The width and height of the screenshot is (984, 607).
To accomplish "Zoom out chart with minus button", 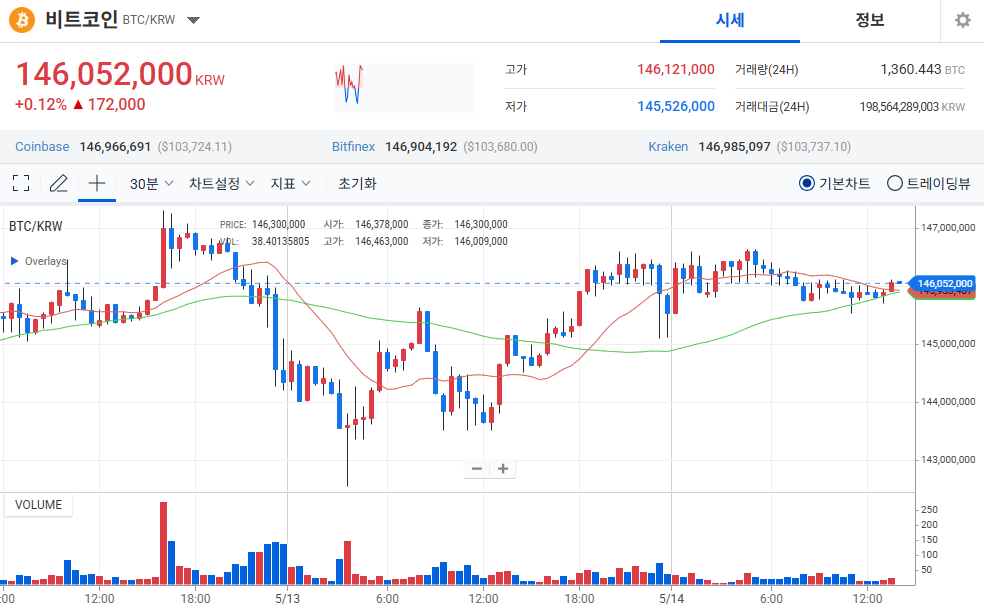I will coord(477,469).
